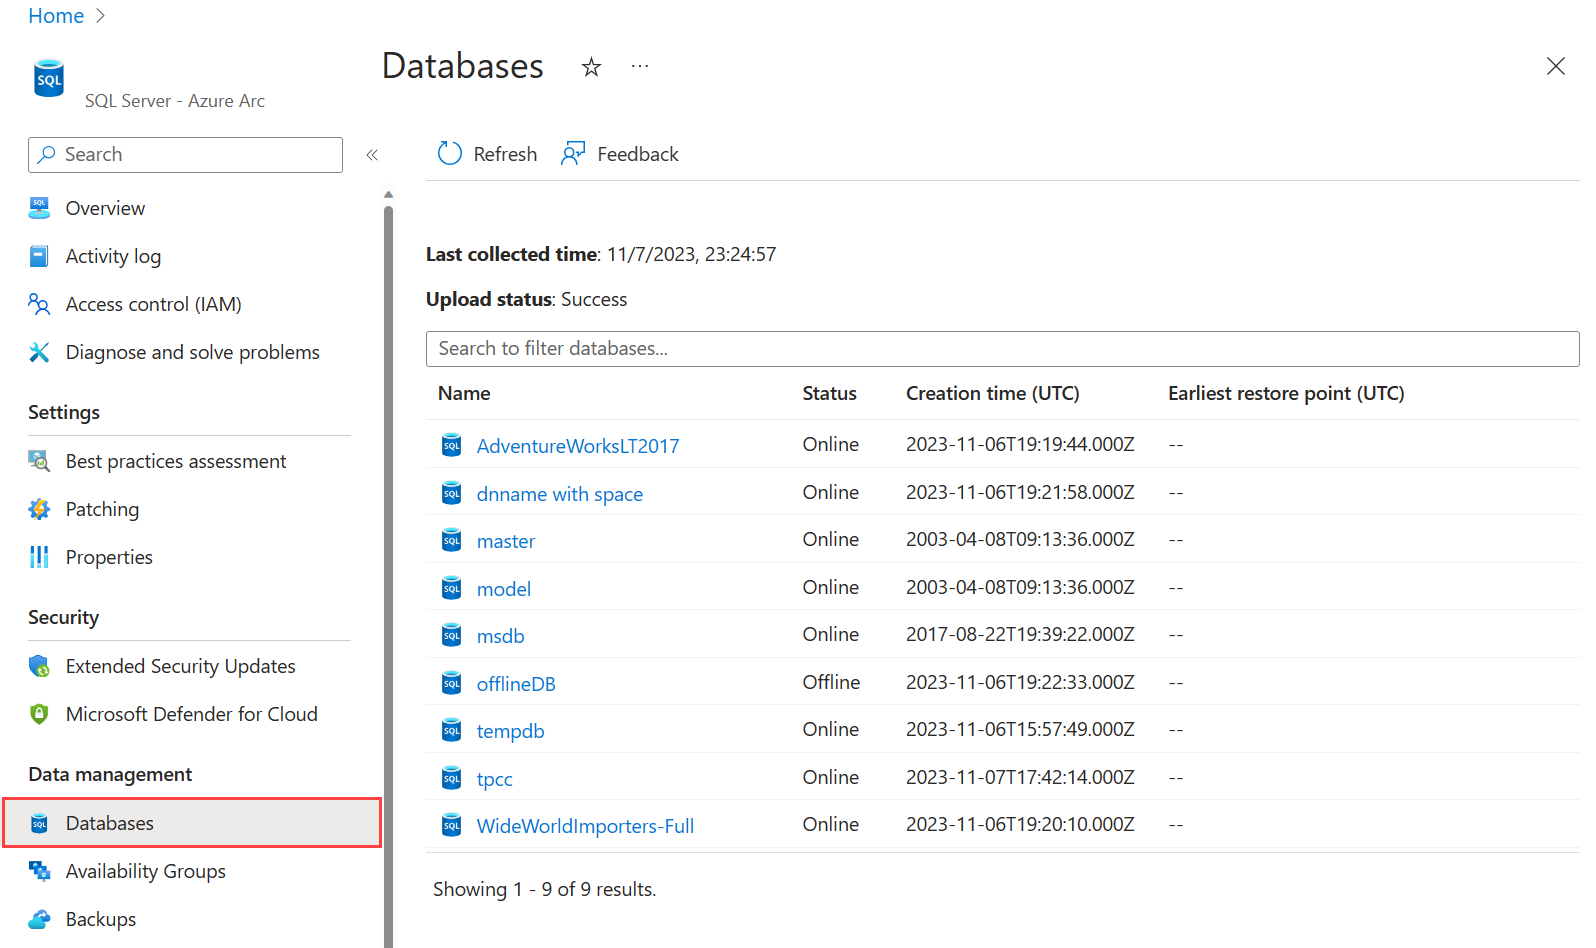Click the Backups cloud icon

point(39,919)
